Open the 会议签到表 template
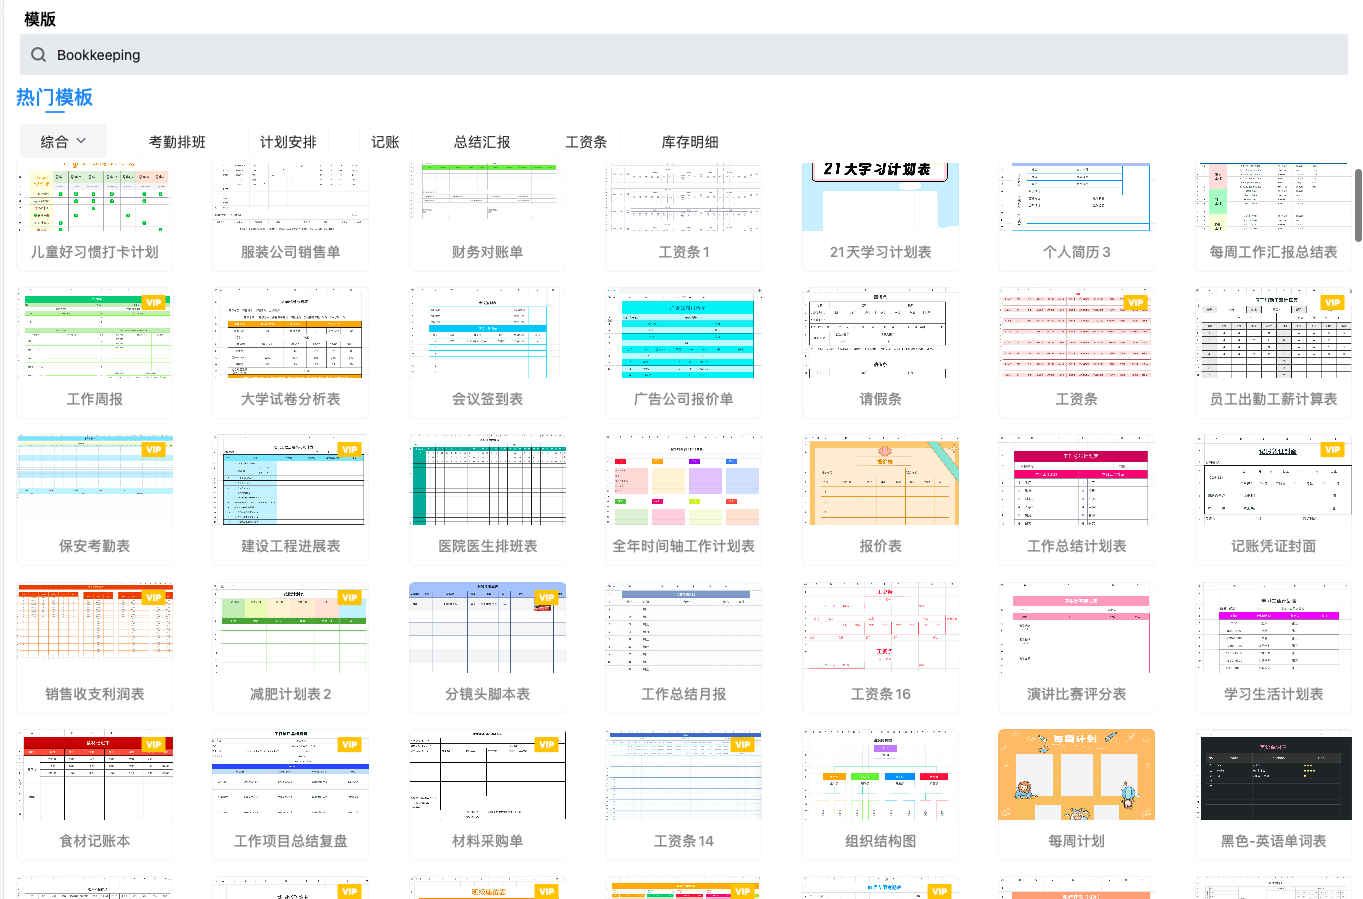 click(x=487, y=352)
